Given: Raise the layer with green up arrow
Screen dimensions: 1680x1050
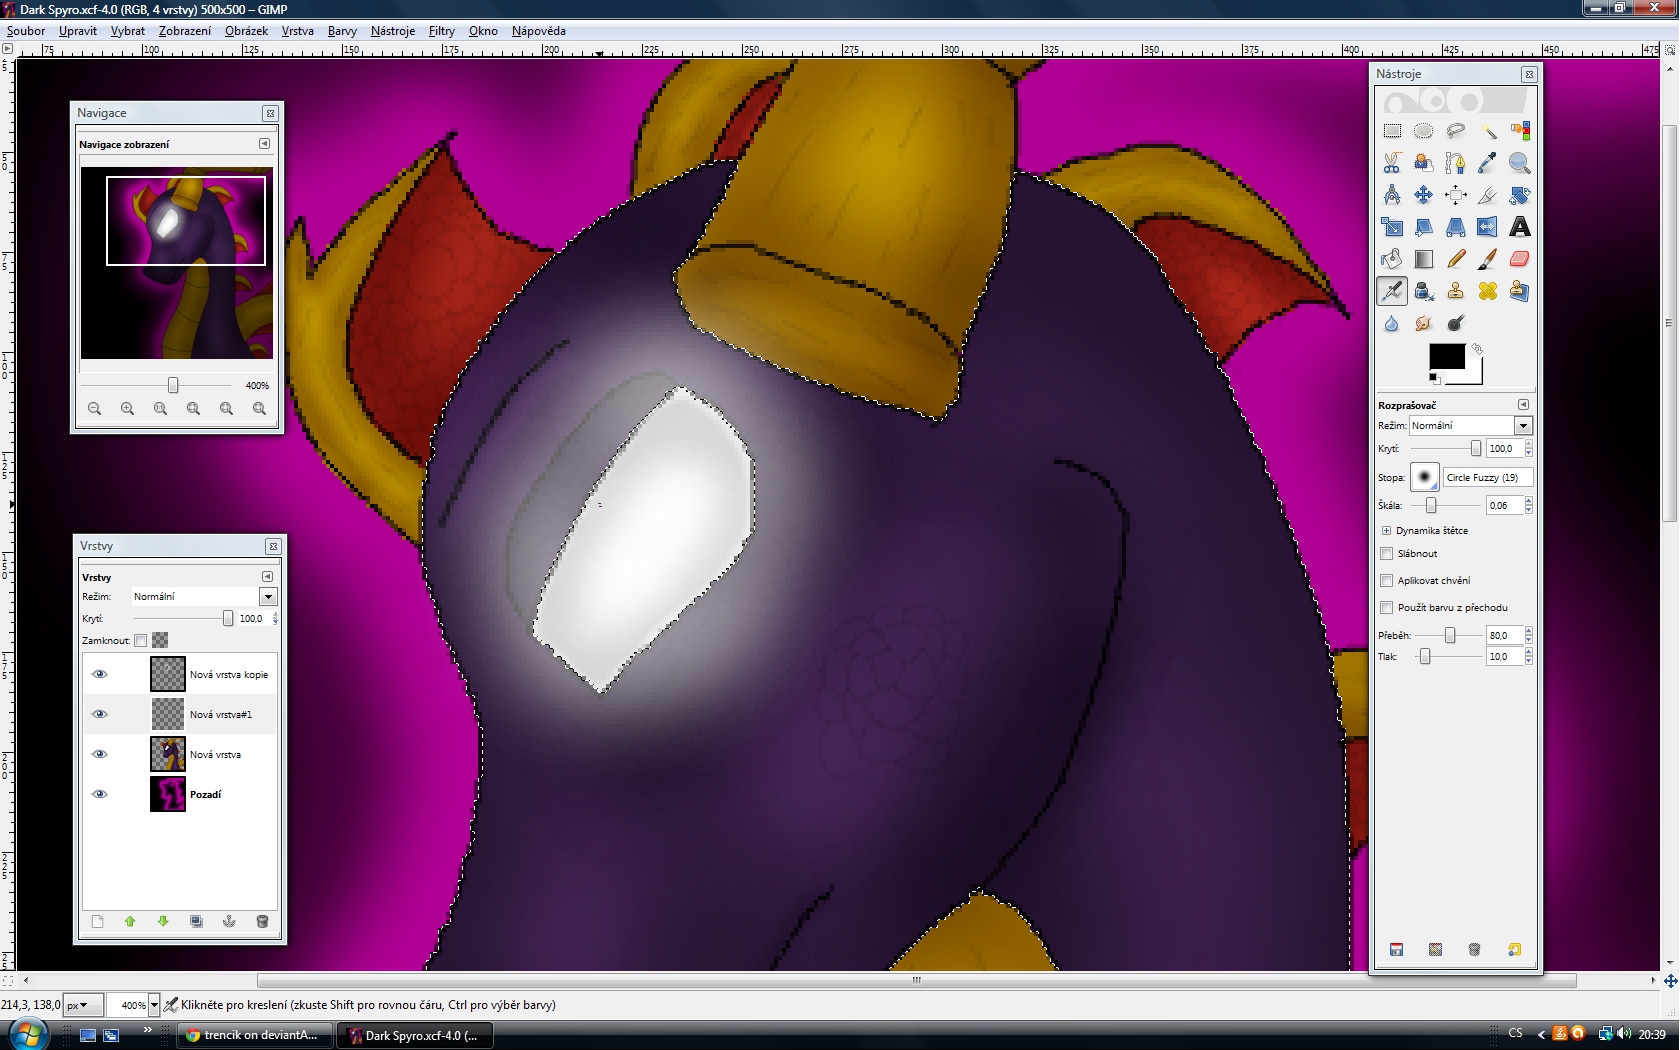Looking at the screenshot, I should click(x=130, y=922).
